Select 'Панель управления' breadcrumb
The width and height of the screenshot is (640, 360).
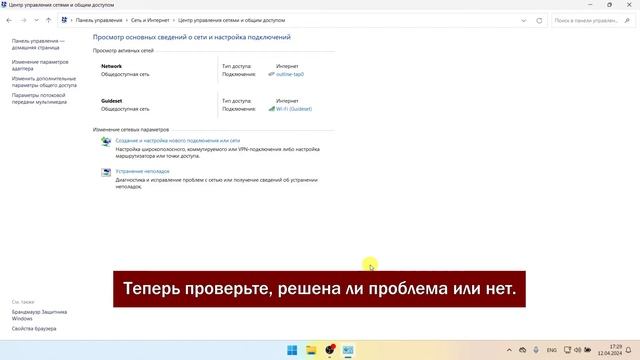pyautogui.click(x=99, y=20)
